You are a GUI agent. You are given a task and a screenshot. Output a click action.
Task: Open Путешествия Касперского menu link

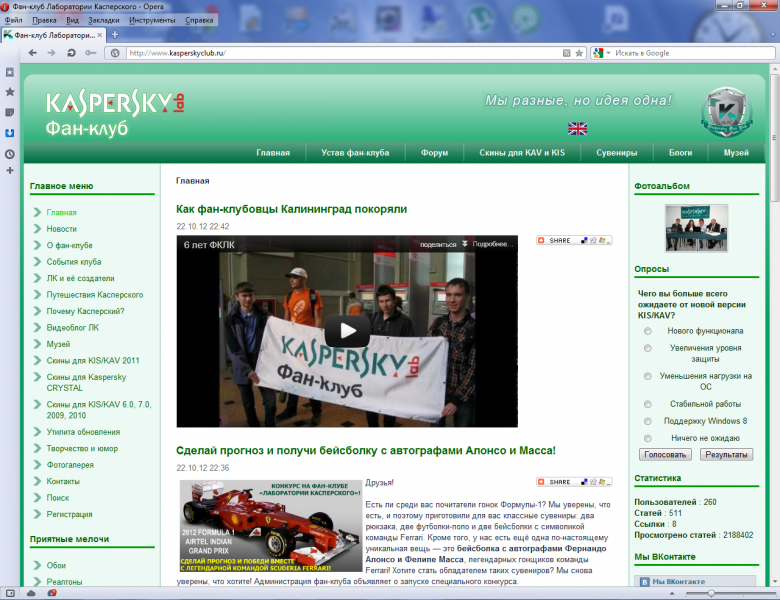point(95,295)
